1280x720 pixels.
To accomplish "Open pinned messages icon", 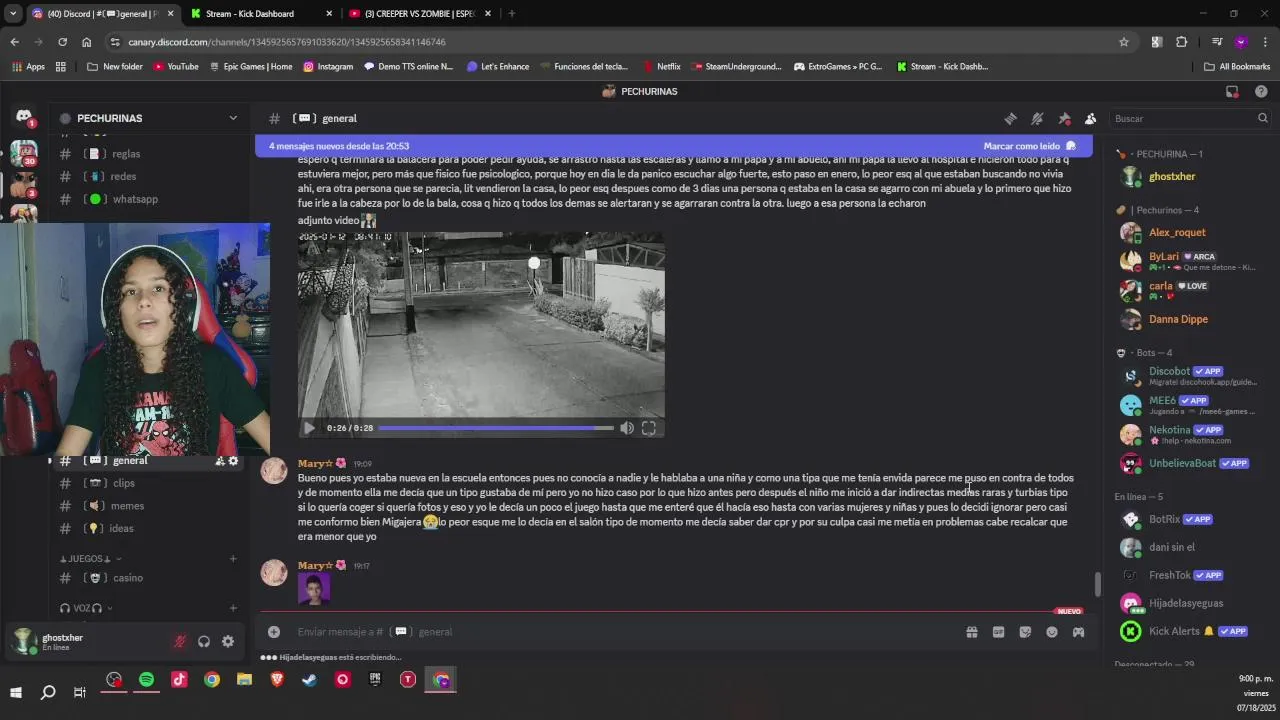I will [1064, 118].
